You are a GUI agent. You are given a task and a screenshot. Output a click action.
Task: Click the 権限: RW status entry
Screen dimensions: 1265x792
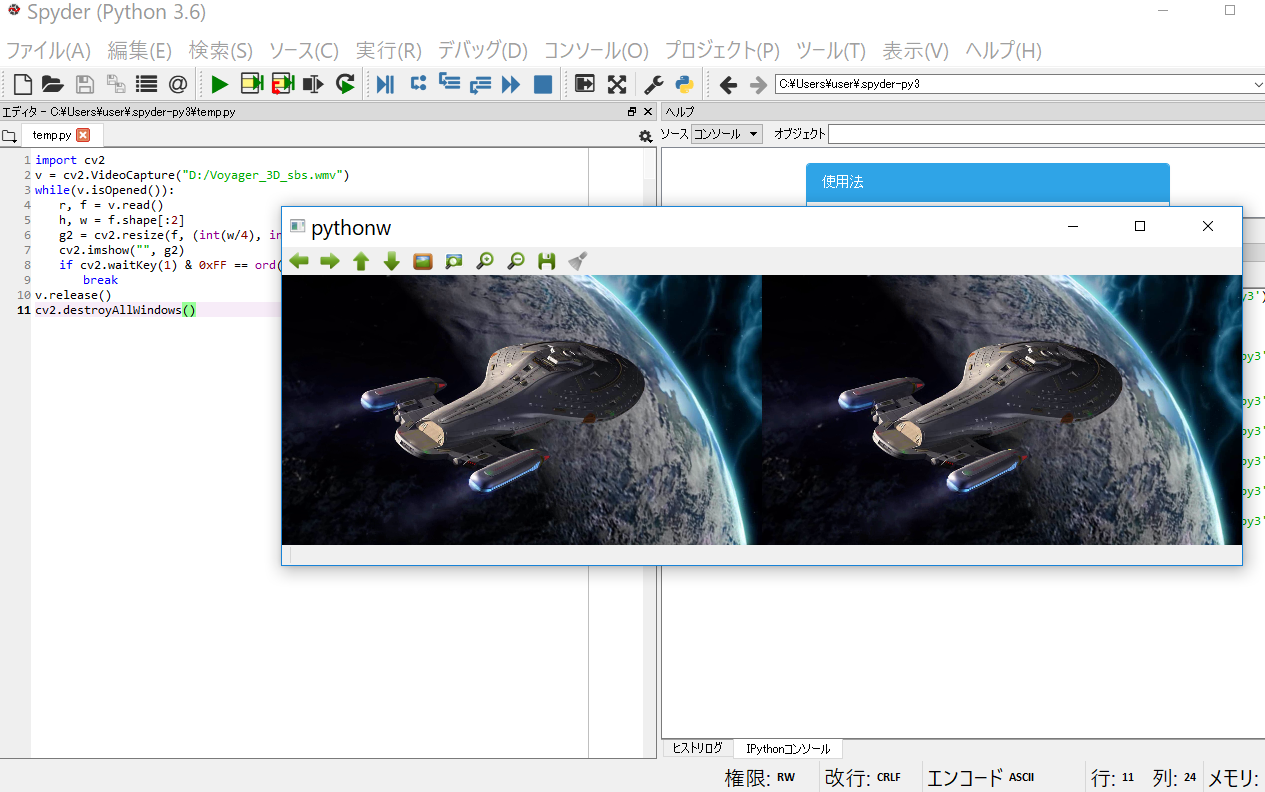[x=760, y=777]
